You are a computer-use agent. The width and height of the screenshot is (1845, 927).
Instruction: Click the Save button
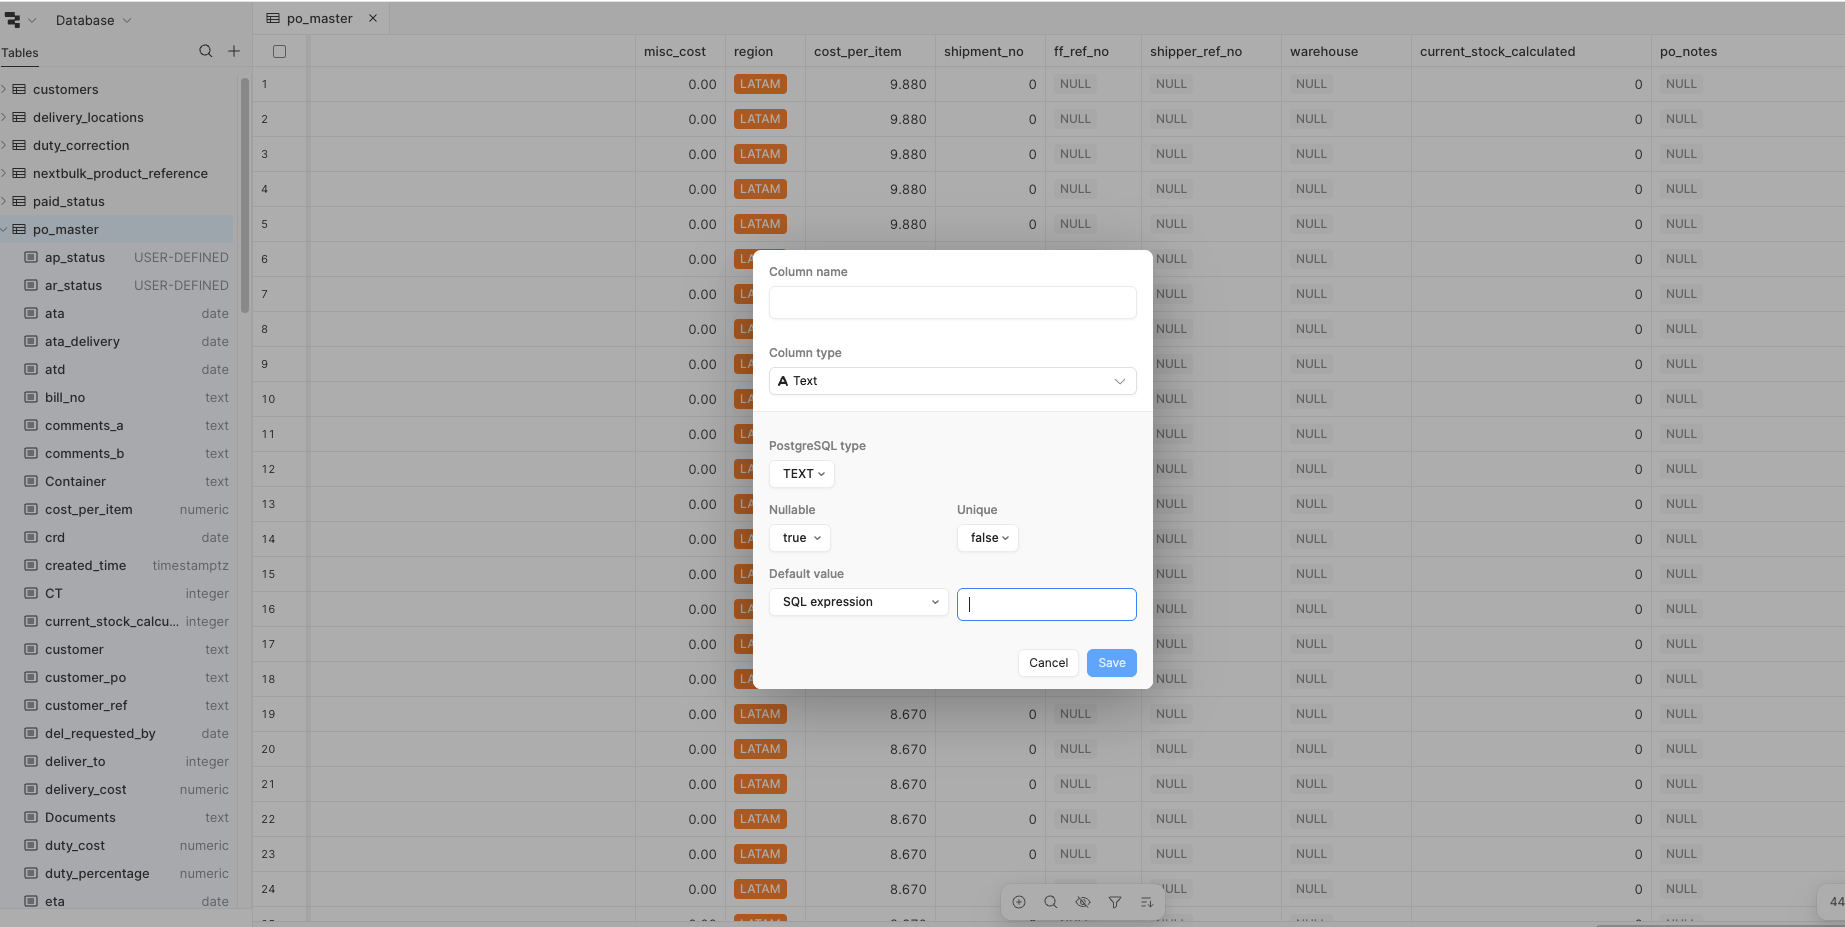click(1111, 663)
